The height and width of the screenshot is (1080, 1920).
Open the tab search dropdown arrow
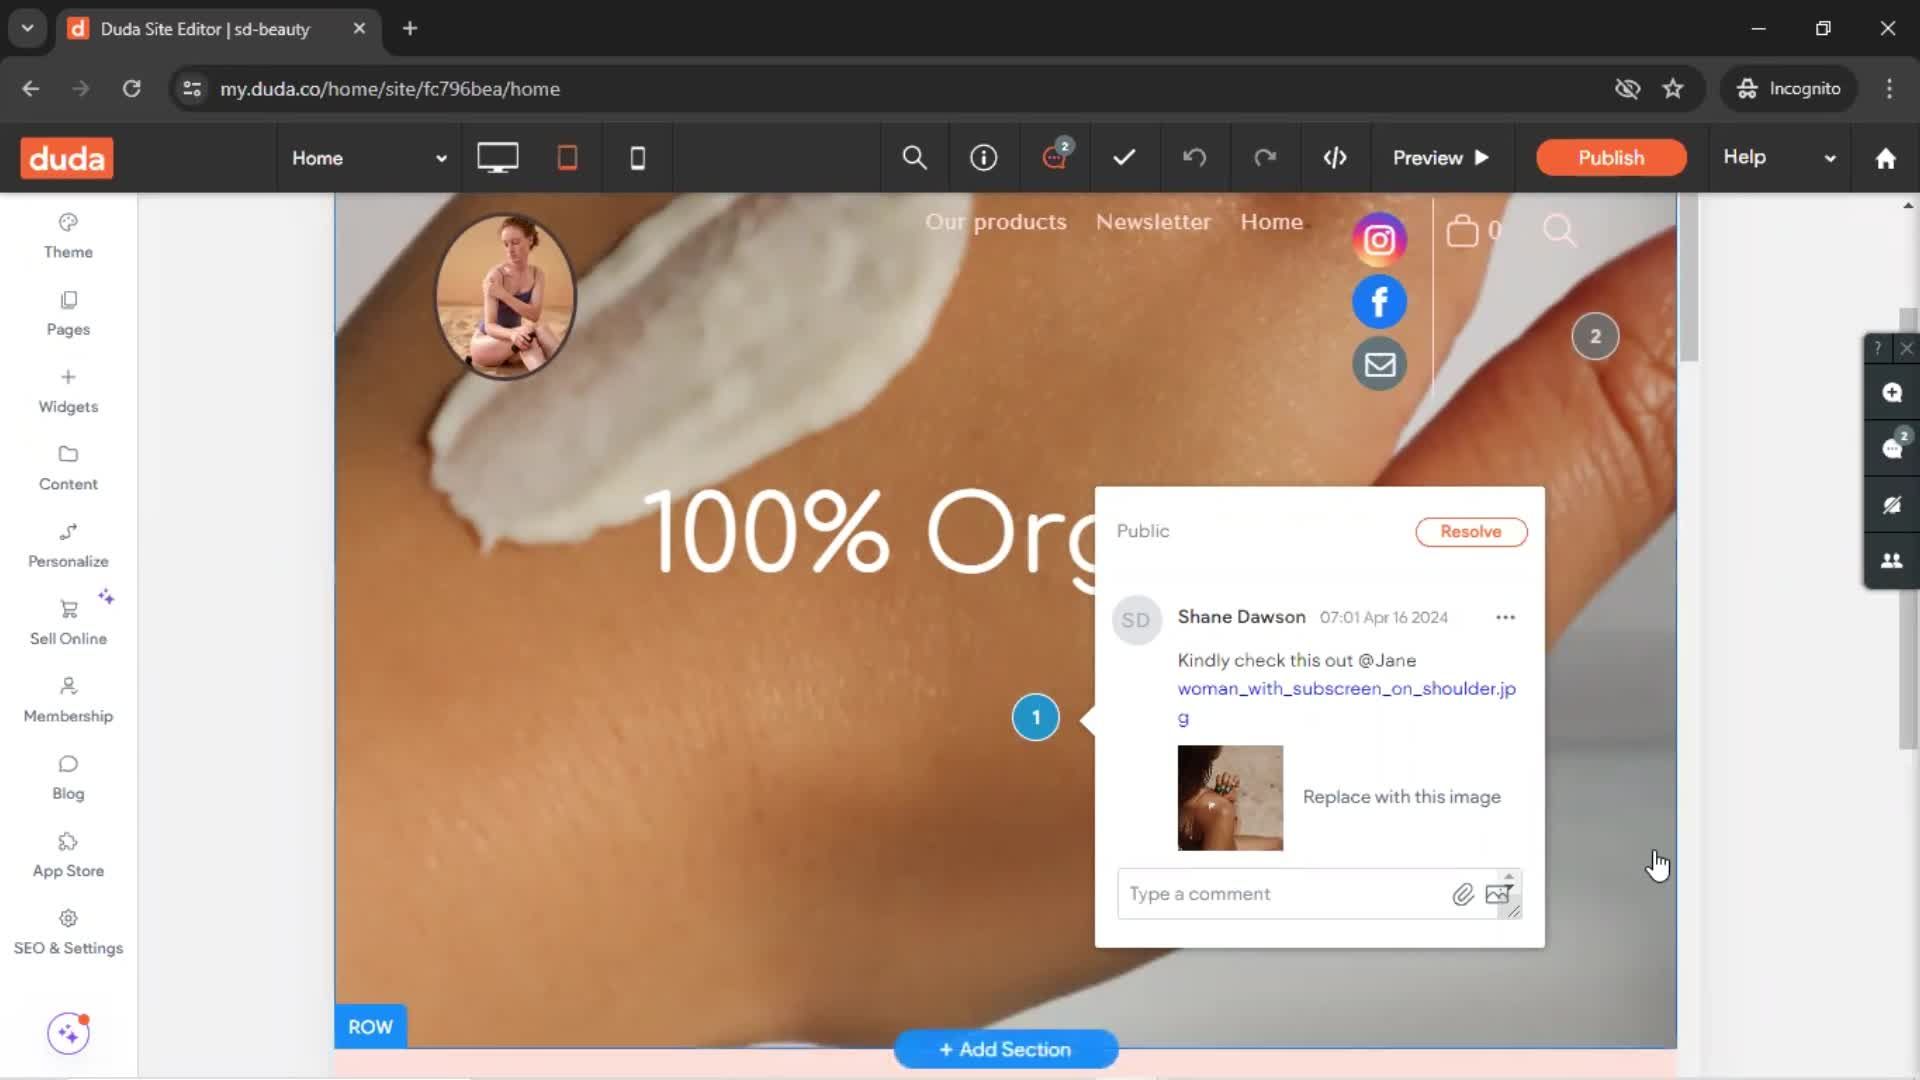pyautogui.click(x=28, y=28)
